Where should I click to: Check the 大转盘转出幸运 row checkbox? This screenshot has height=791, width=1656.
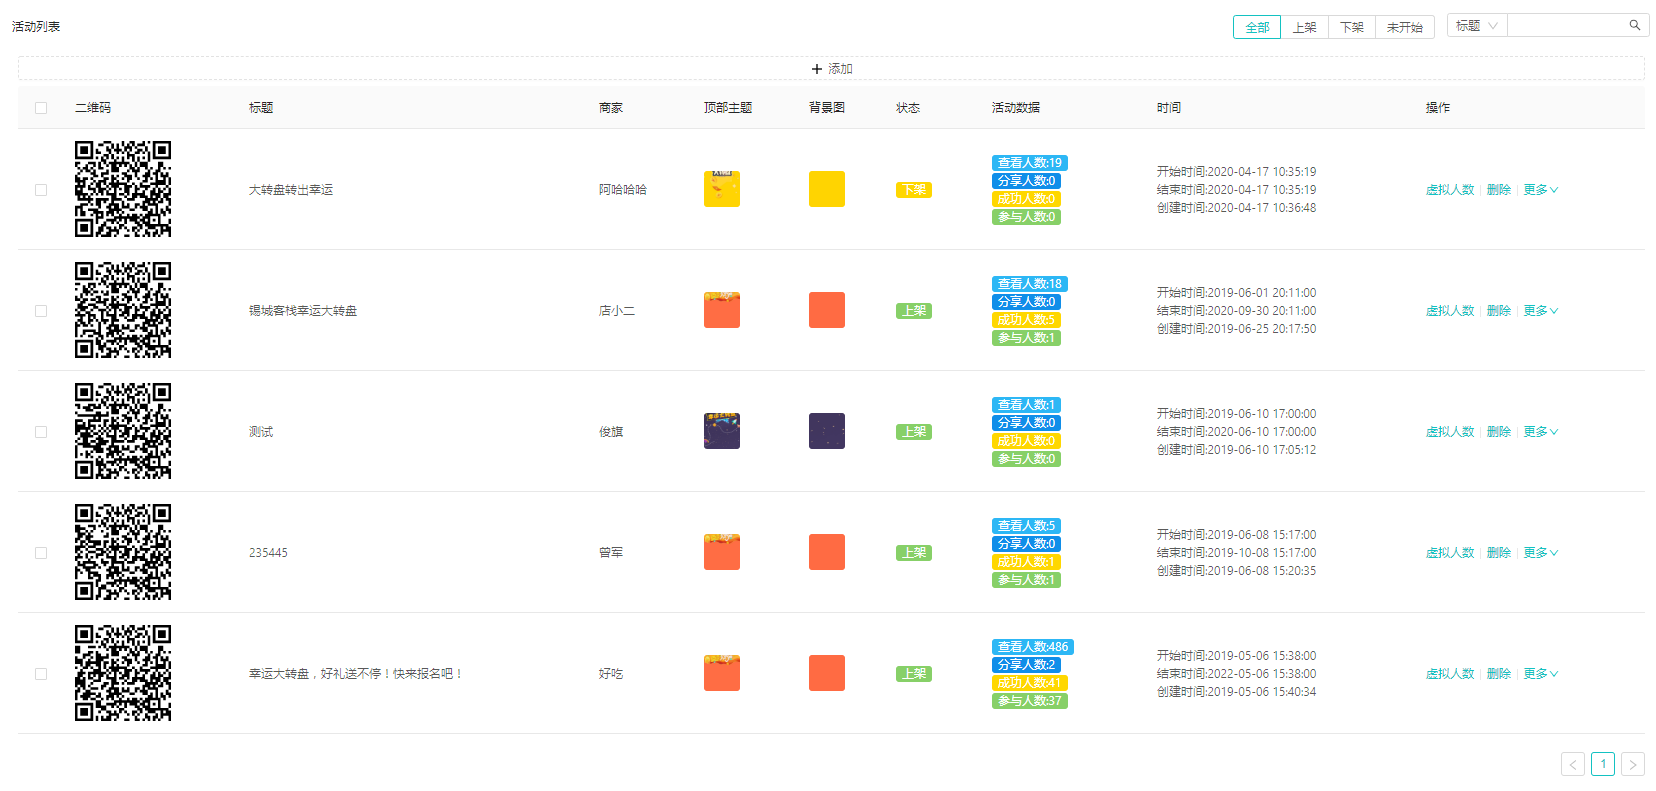point(41,190)
